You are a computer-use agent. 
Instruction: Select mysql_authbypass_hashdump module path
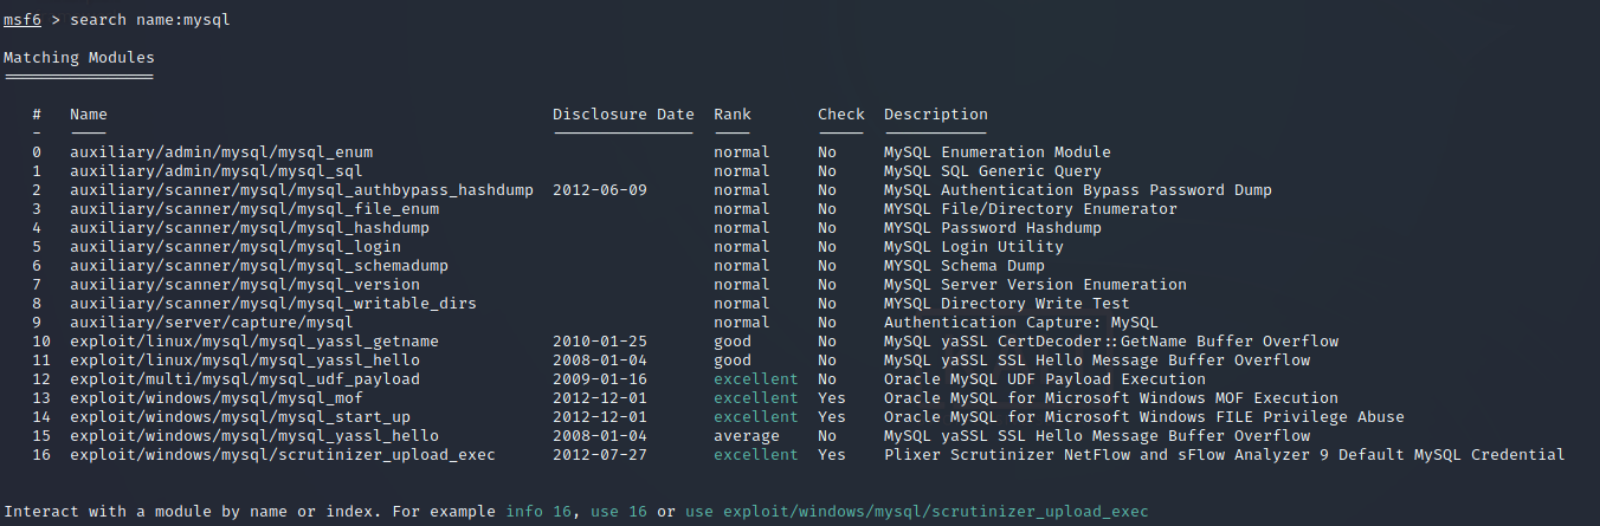click(x=302, y=191)
